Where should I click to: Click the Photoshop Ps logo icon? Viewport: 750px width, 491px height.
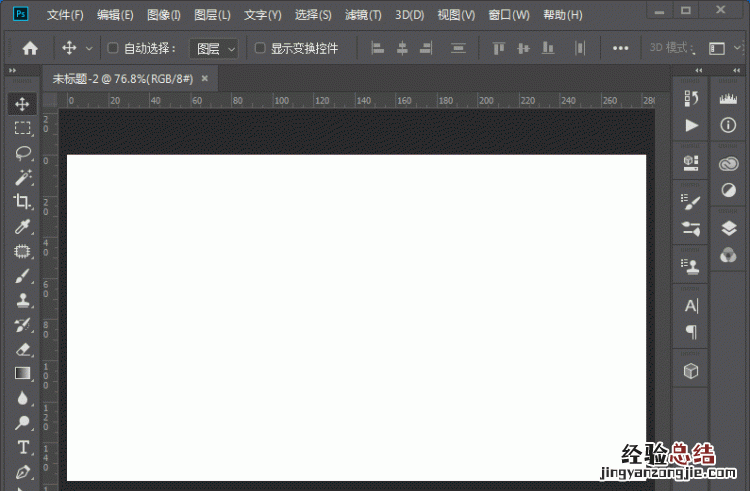point(20,14)
